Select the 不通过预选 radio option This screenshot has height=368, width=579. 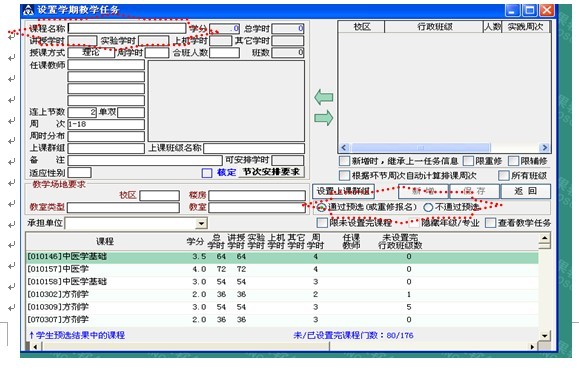pyautogui.click(x=428, y=207)
